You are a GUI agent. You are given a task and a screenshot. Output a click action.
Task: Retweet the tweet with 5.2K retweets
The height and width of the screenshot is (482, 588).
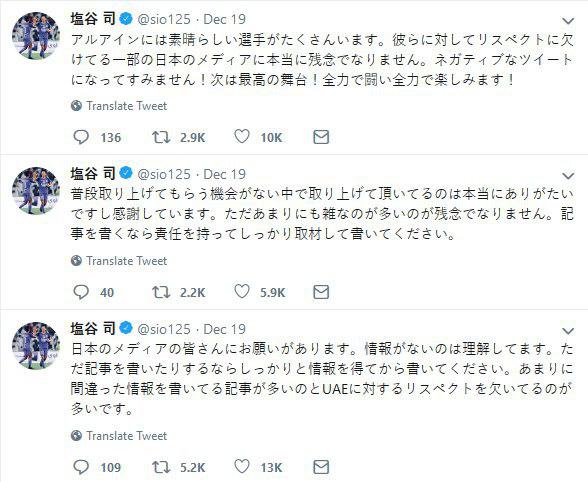pyautogui.click(x=161, y=467)
